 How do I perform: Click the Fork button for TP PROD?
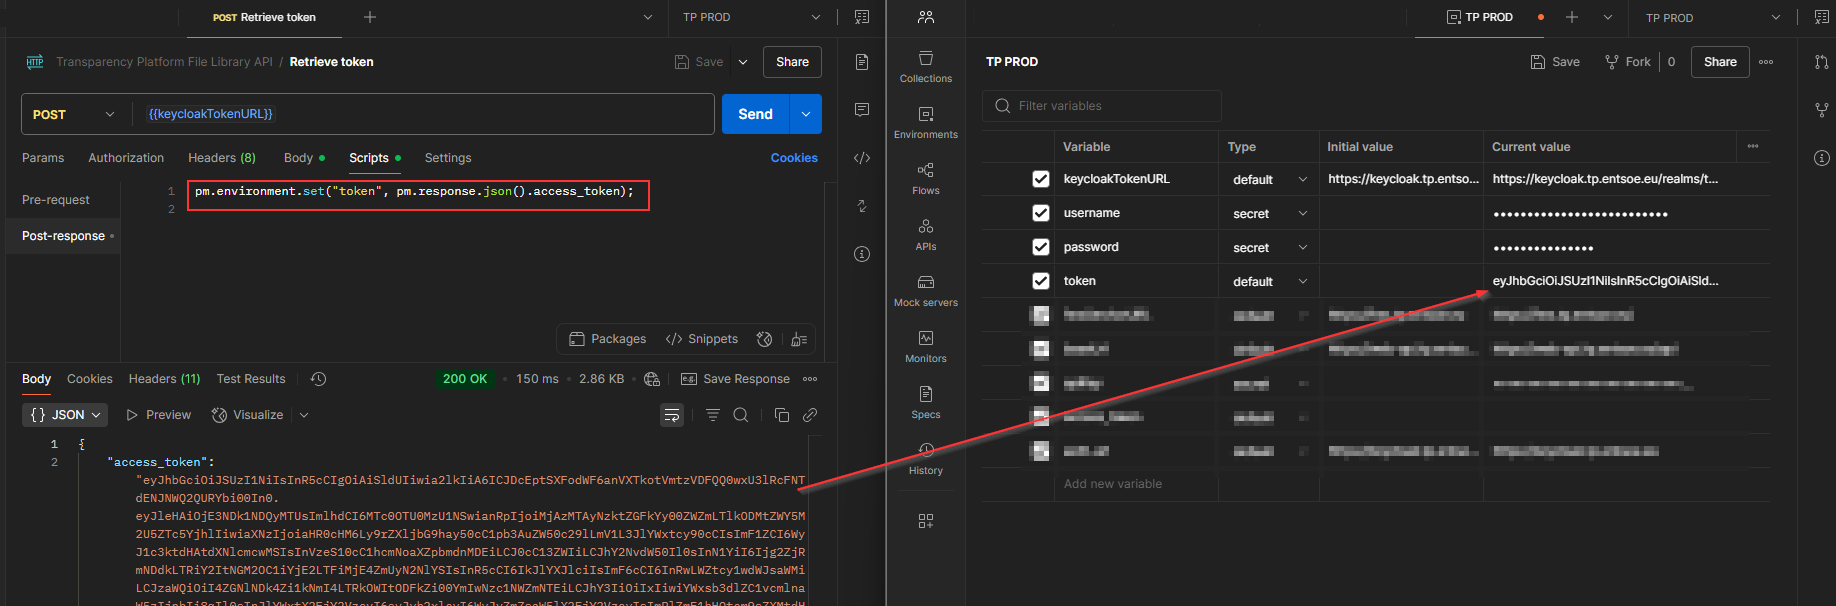(1627, 62)
